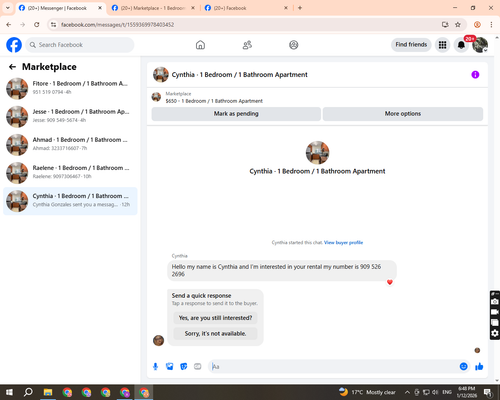500x400 pixels.
Task: Click the address bar URL
Action: pyautogui.click(x=117, y=25)
